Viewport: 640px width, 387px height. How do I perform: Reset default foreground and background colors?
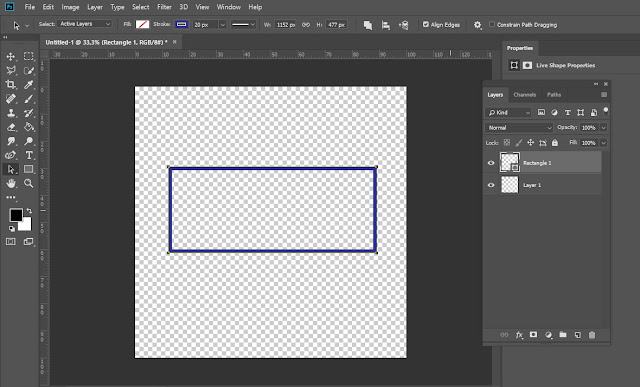point(12,229)
